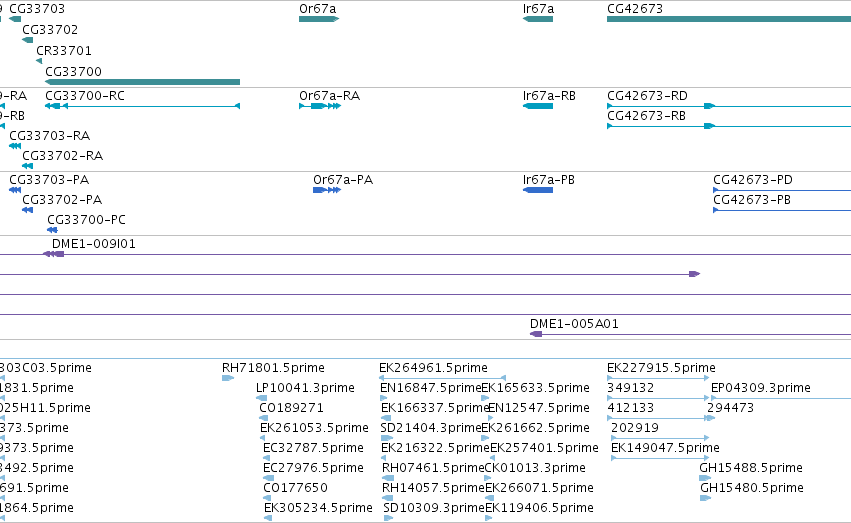The height and width of the screenshot is (523, 851).
Task: Click the CG42673-PD protein label
Action: pos(753,180)
